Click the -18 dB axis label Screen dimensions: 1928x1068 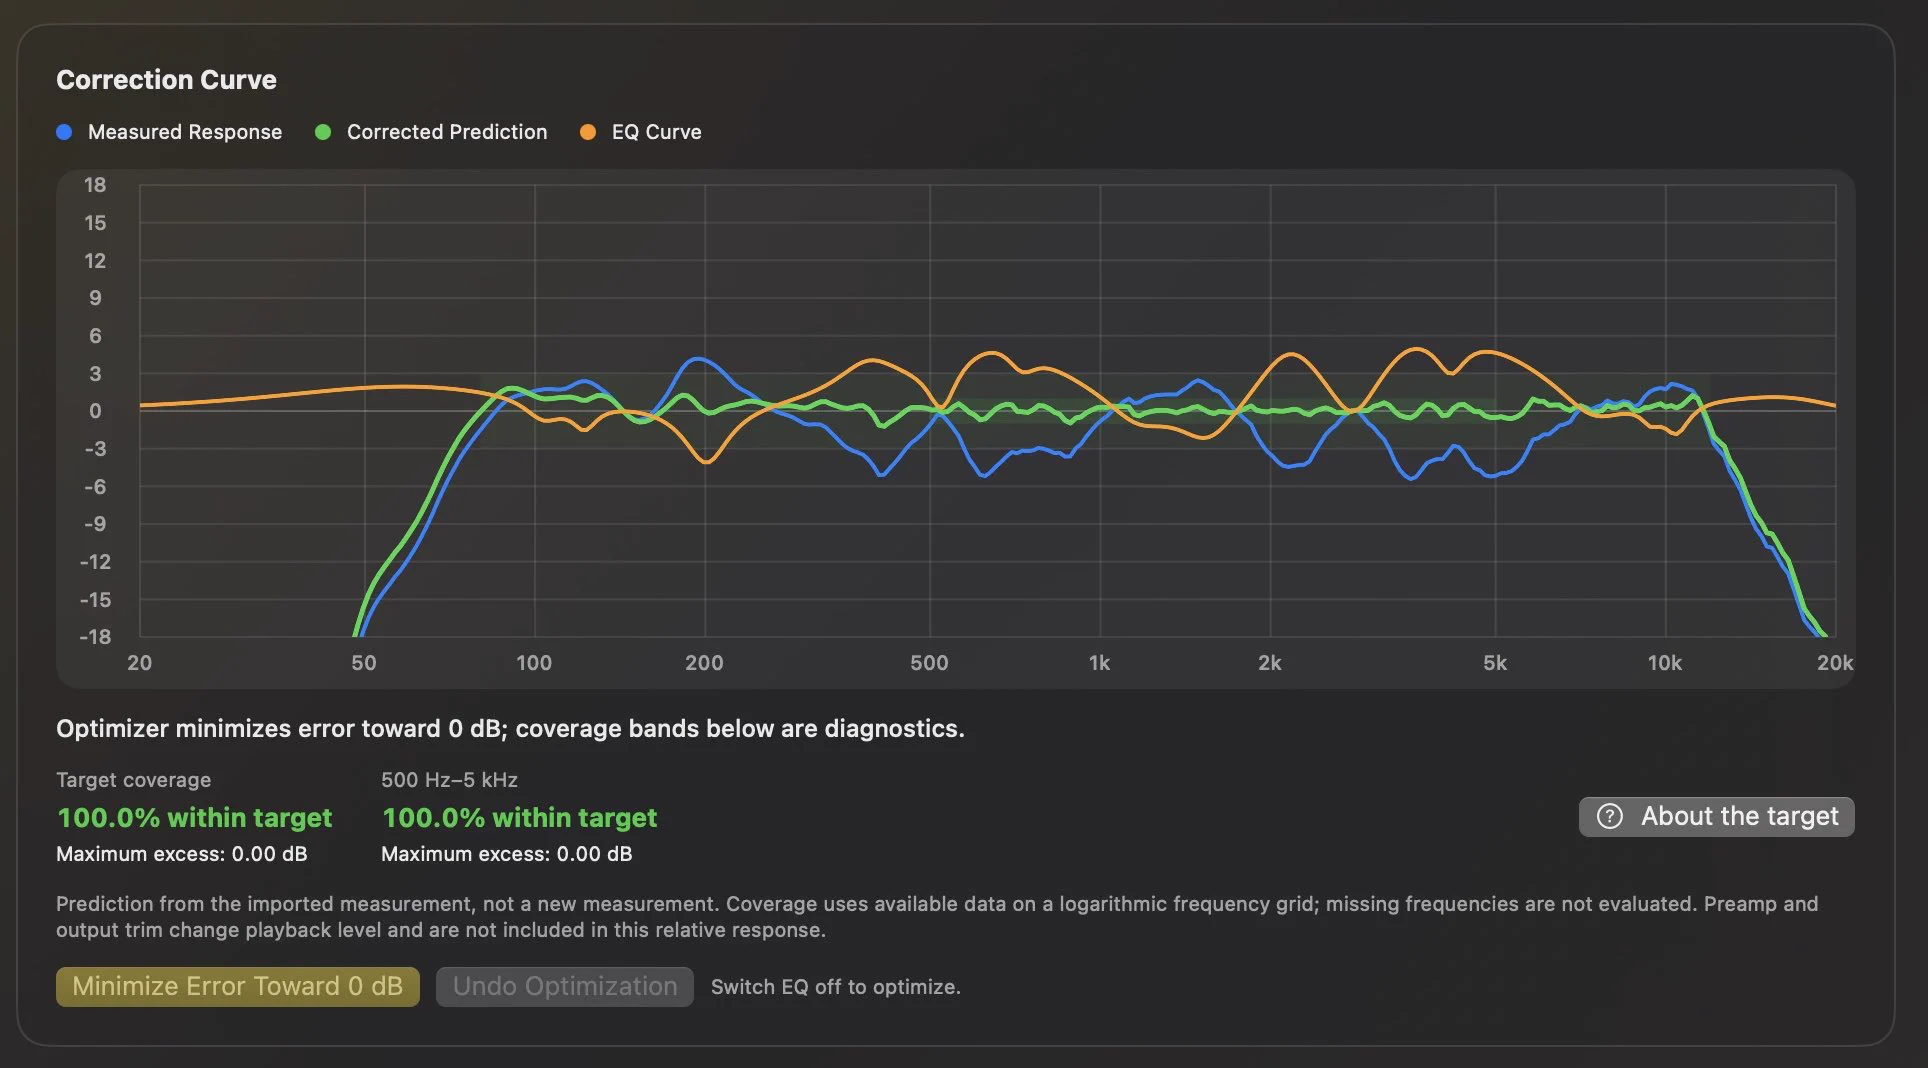click(95, 637)
